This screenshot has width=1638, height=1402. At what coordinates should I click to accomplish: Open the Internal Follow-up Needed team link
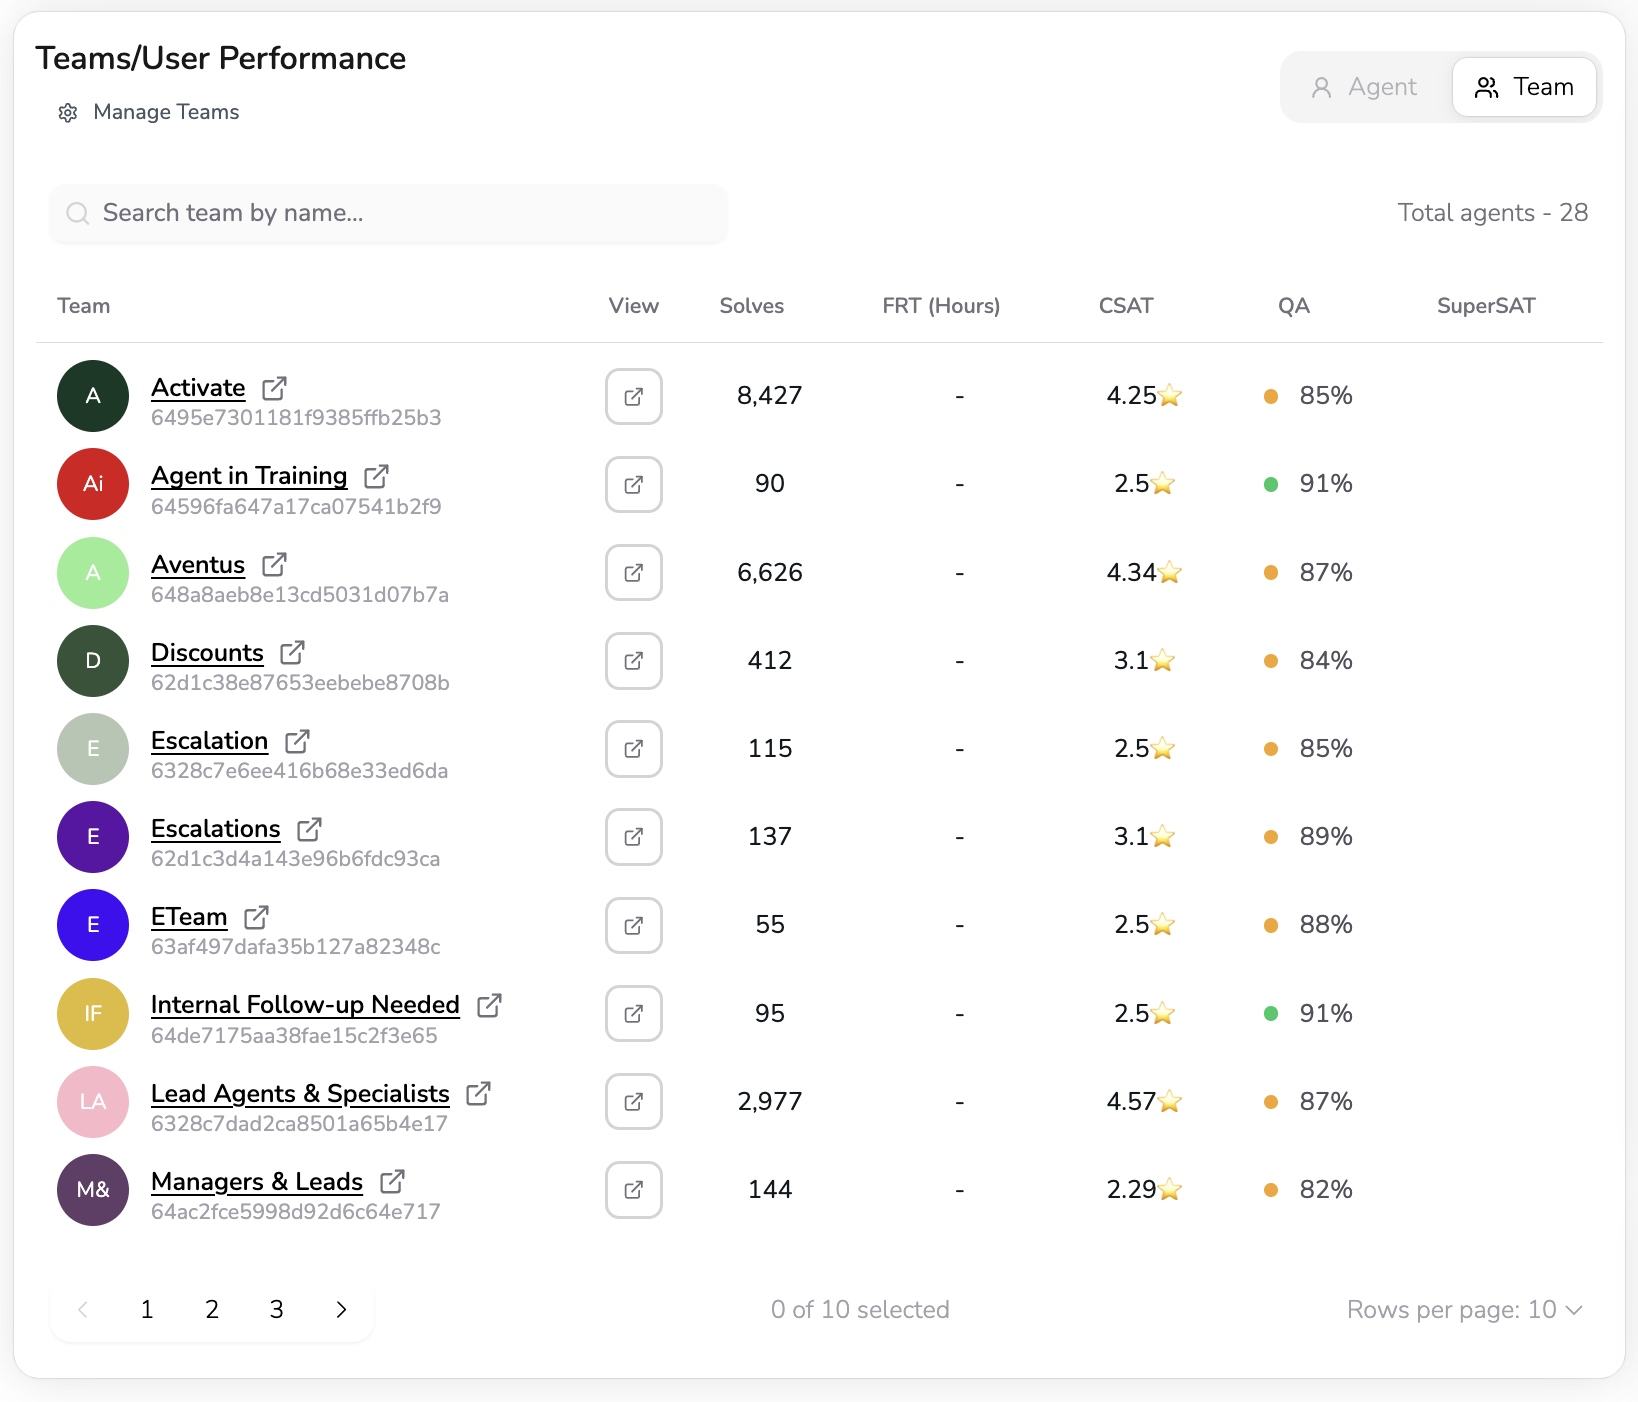click(305, 1005)
